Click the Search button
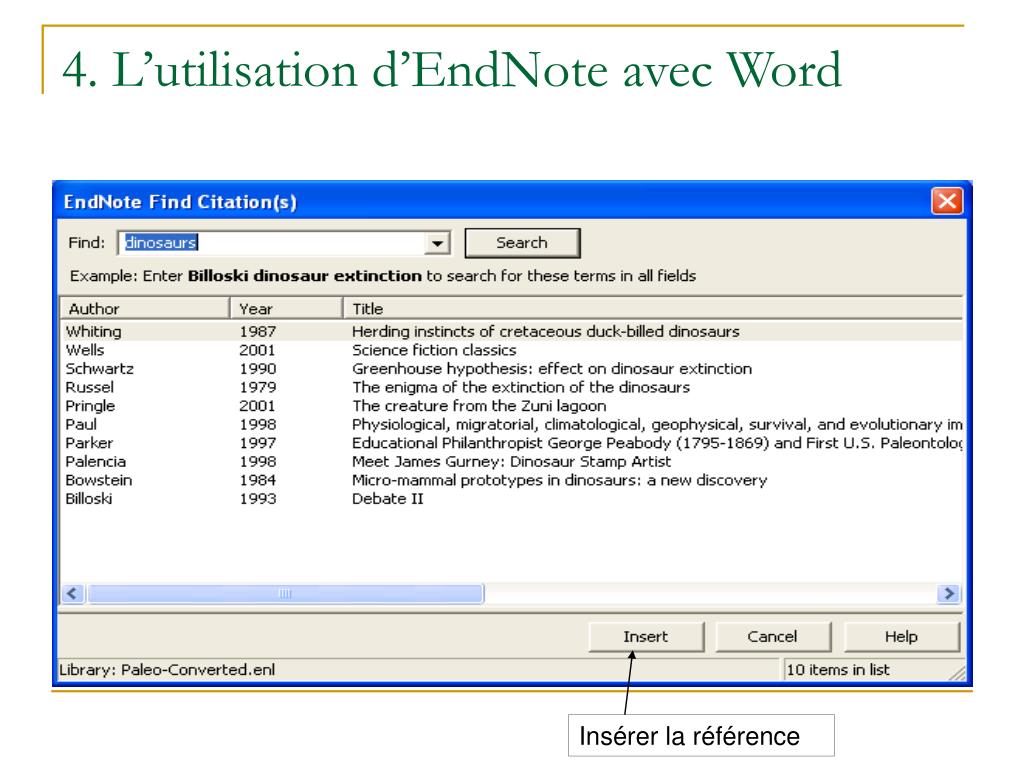The width and height of the screenshot is (1024, 768). click(522, 243)
